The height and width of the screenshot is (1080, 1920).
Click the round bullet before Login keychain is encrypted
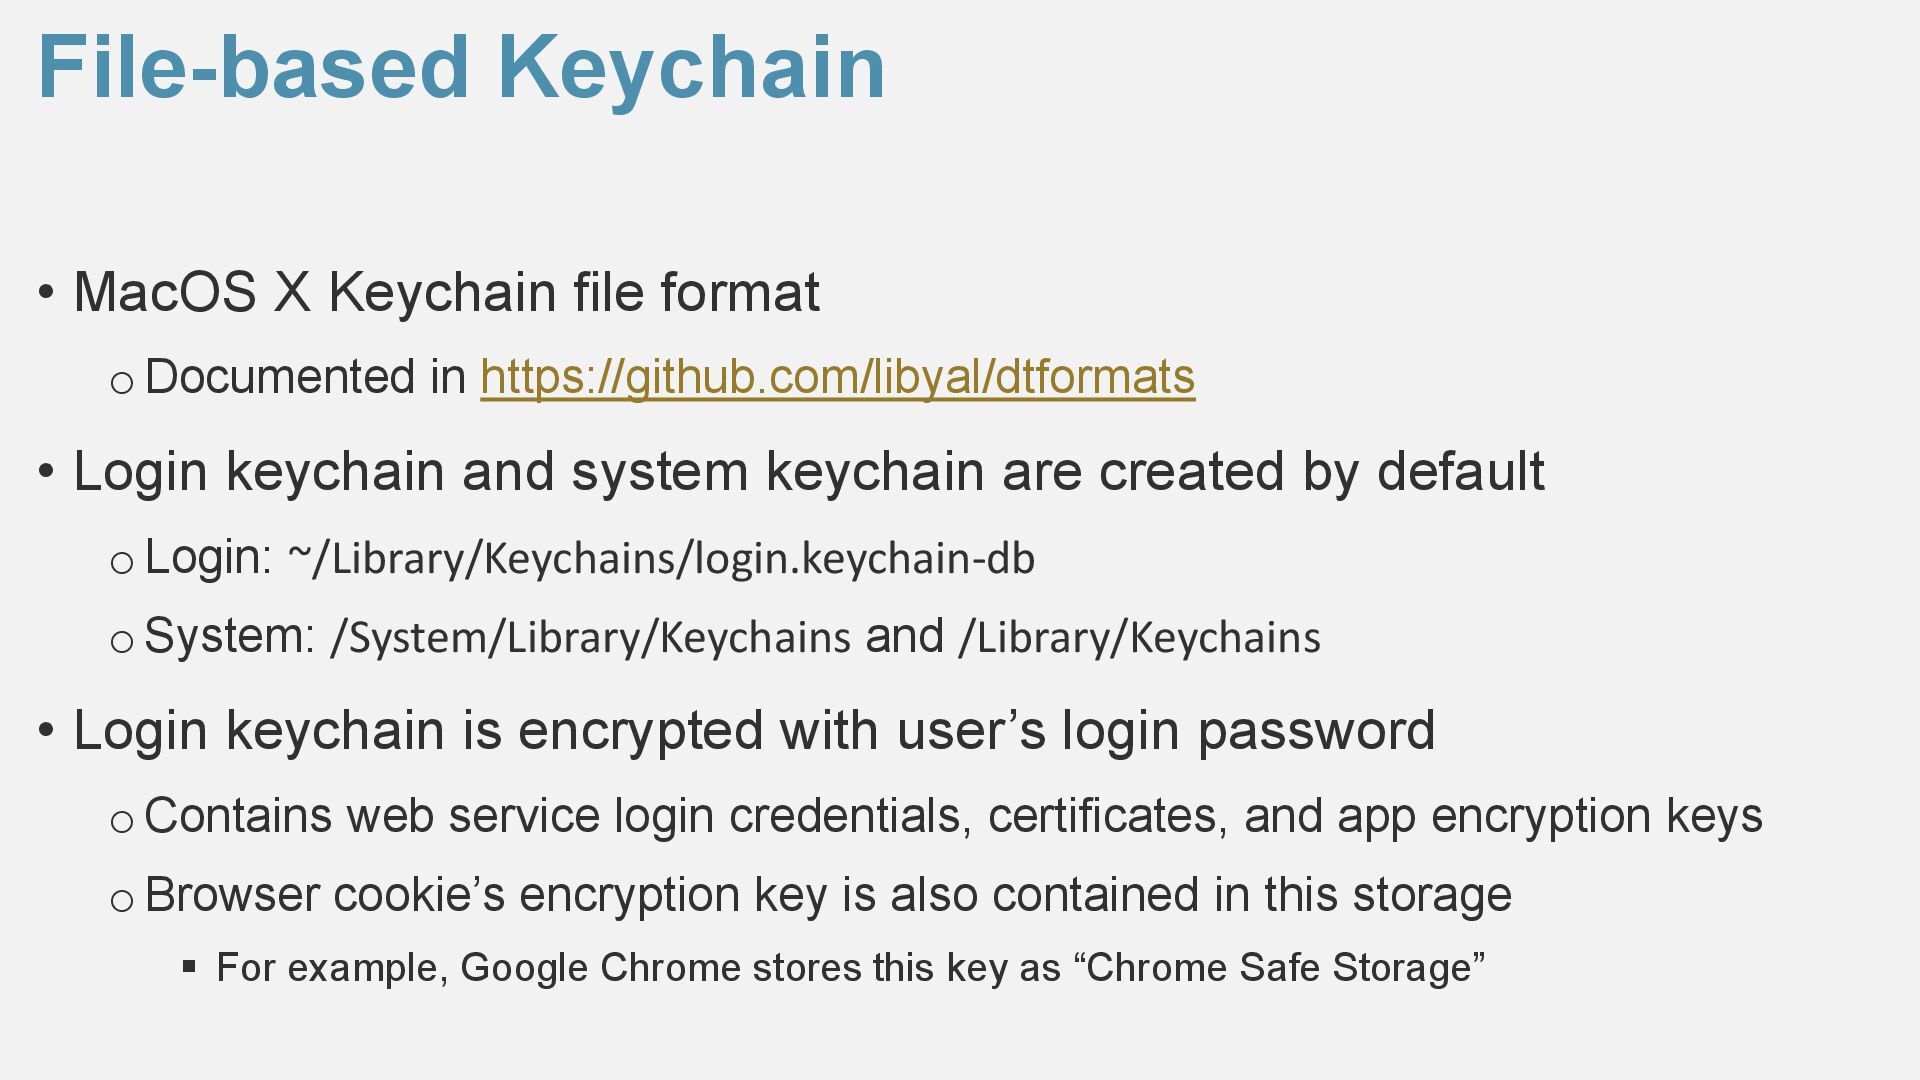pos(46,731)
